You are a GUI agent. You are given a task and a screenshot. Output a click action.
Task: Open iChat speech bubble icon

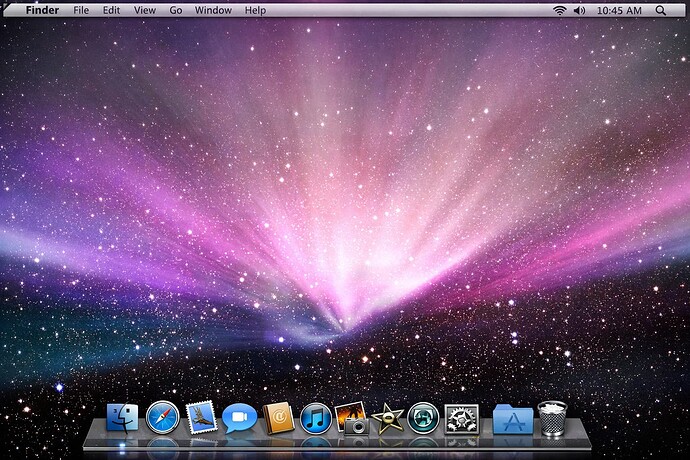coord(239,418)
